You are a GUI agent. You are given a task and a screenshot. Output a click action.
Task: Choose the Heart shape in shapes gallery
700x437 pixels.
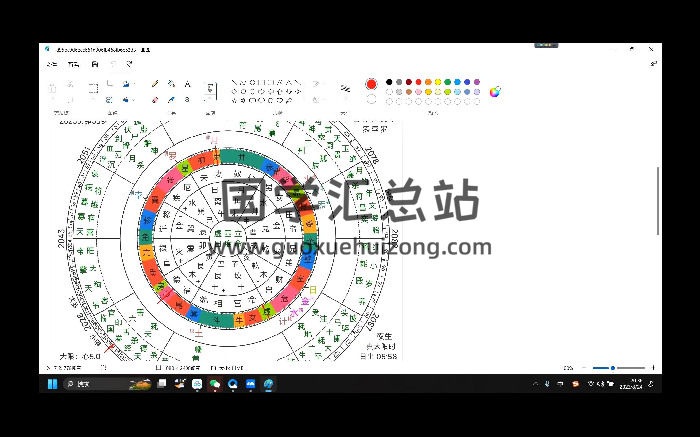280,100
